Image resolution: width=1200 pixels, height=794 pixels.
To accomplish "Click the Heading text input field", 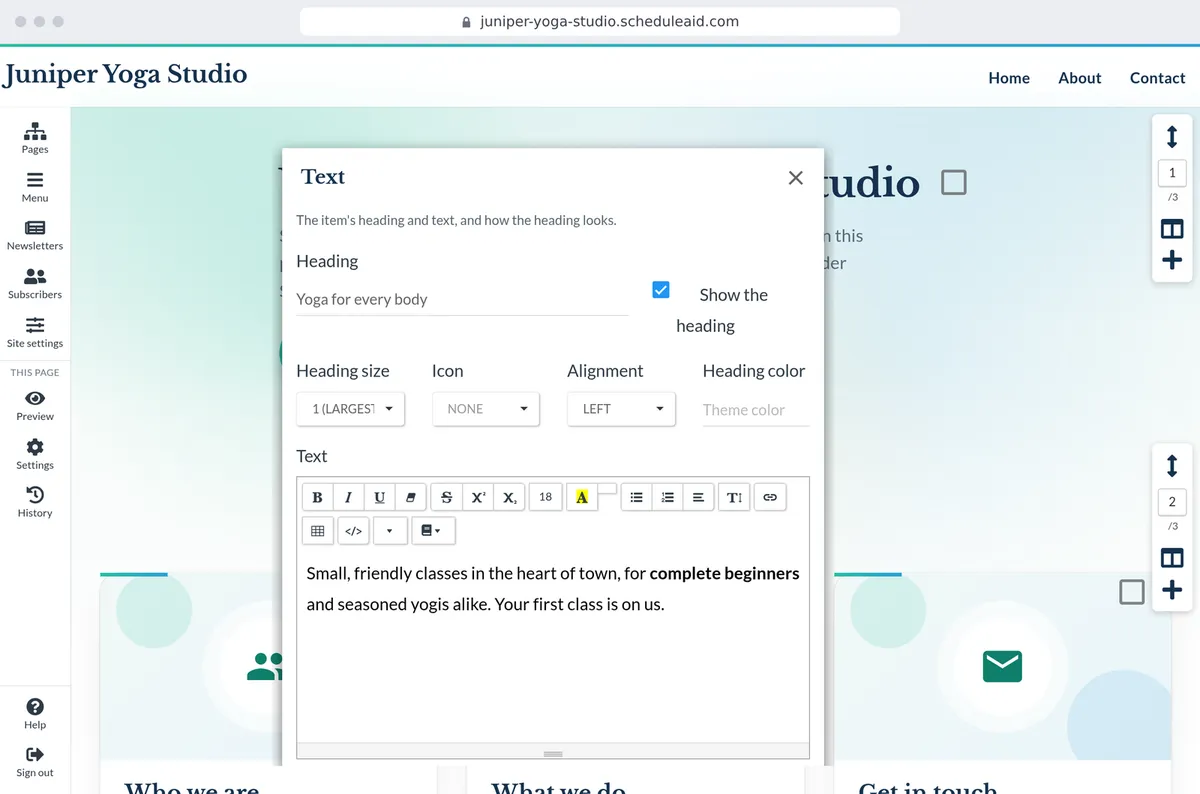I will pos(463,299).
